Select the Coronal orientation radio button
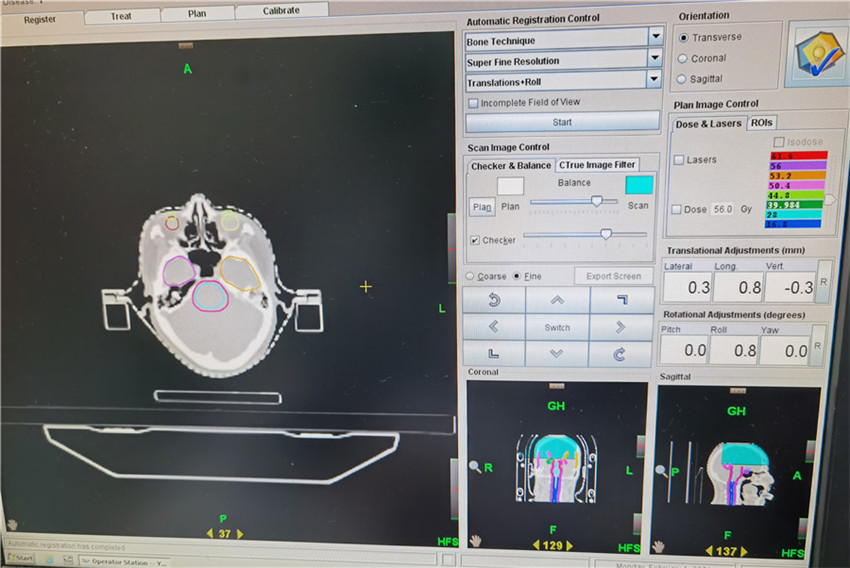 (682, 59)
